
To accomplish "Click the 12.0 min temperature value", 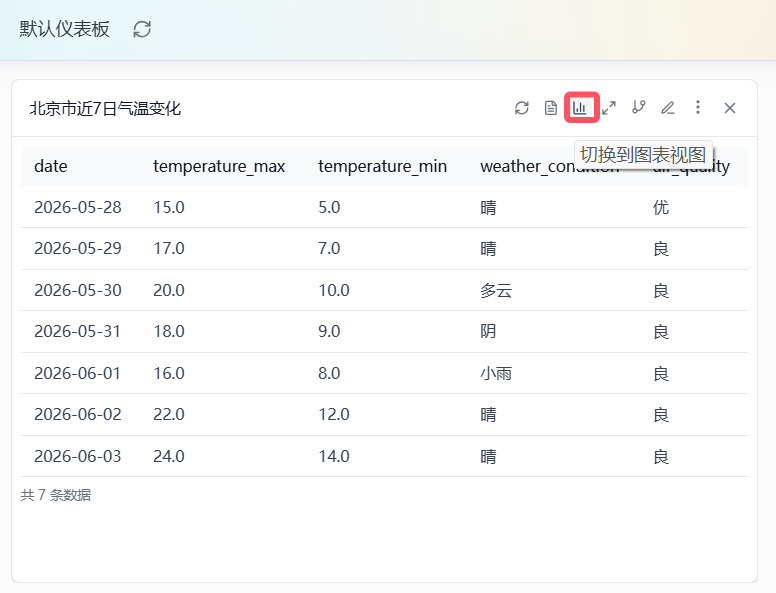I will point(334,414).
